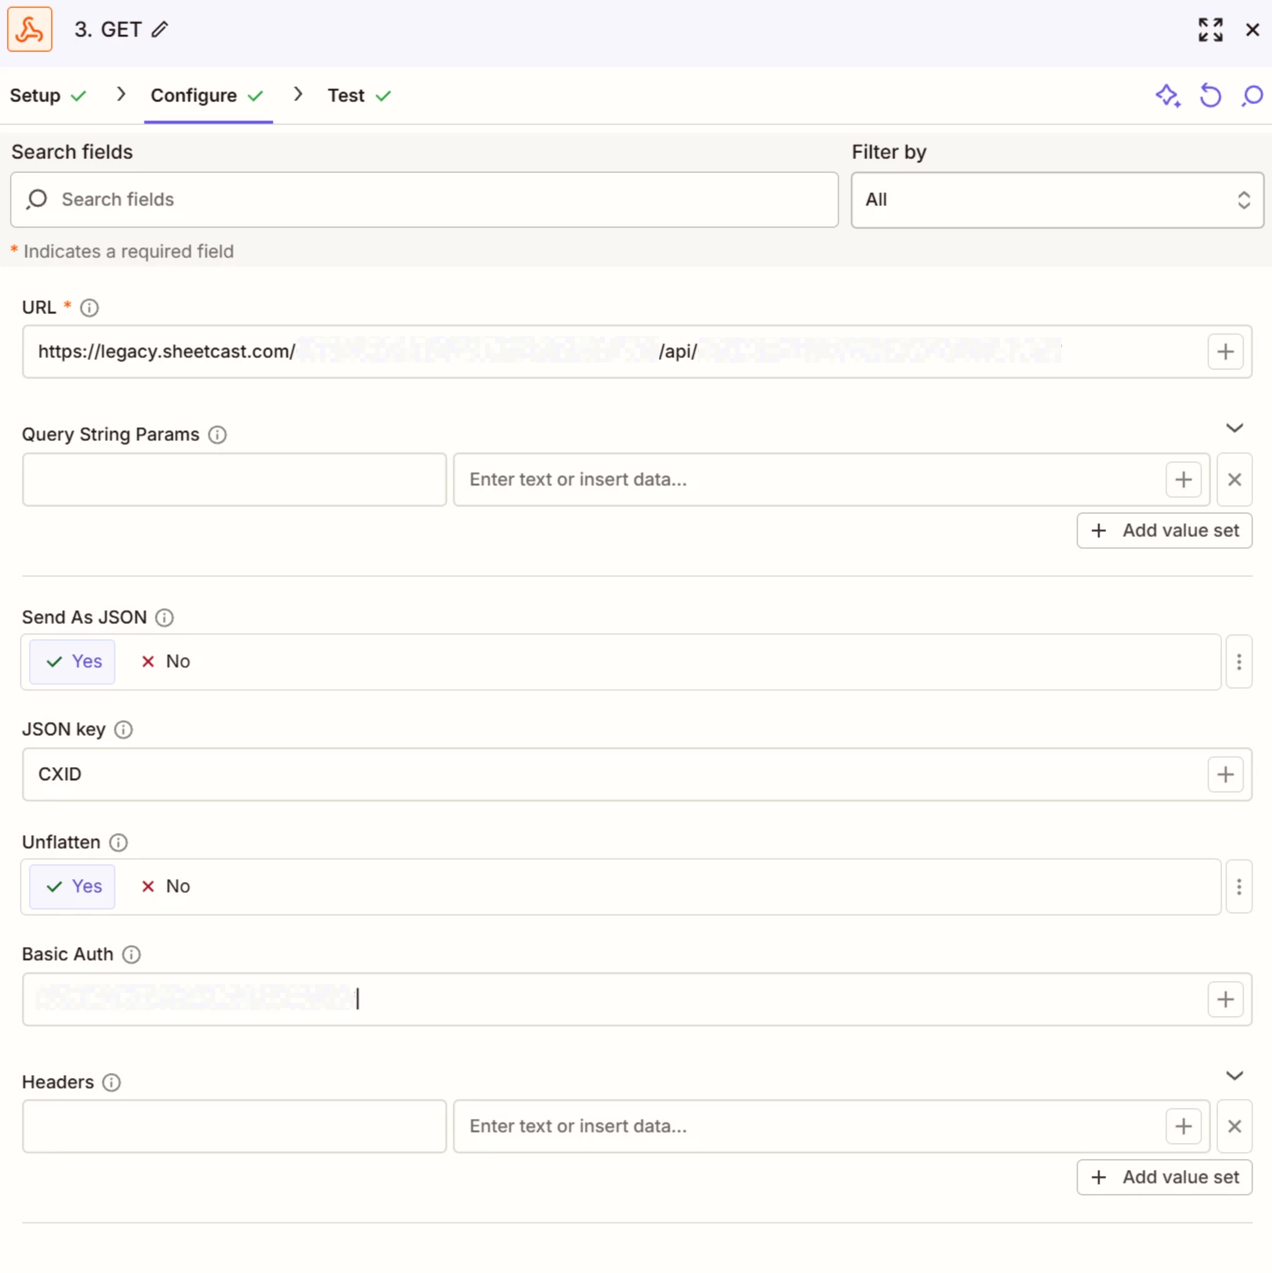The image size is (1272, 1273).
Task: Select Yes for Unflatten option
Action: point(73,887)
